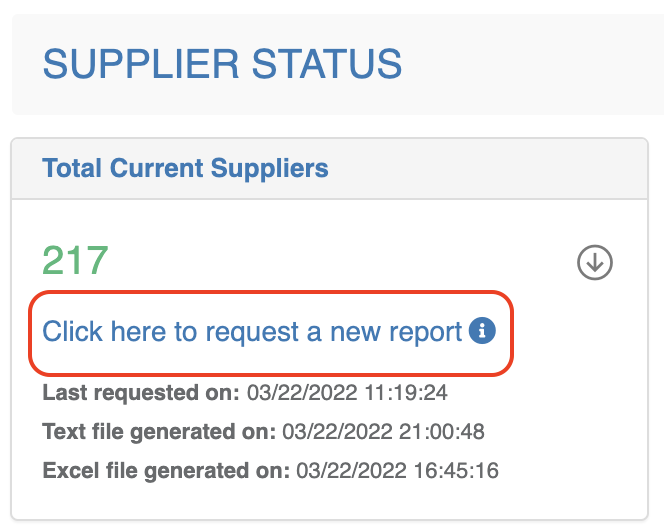Click here to request a new report
The height and width of the screenshot is (532, 664).
pos(252,332)
